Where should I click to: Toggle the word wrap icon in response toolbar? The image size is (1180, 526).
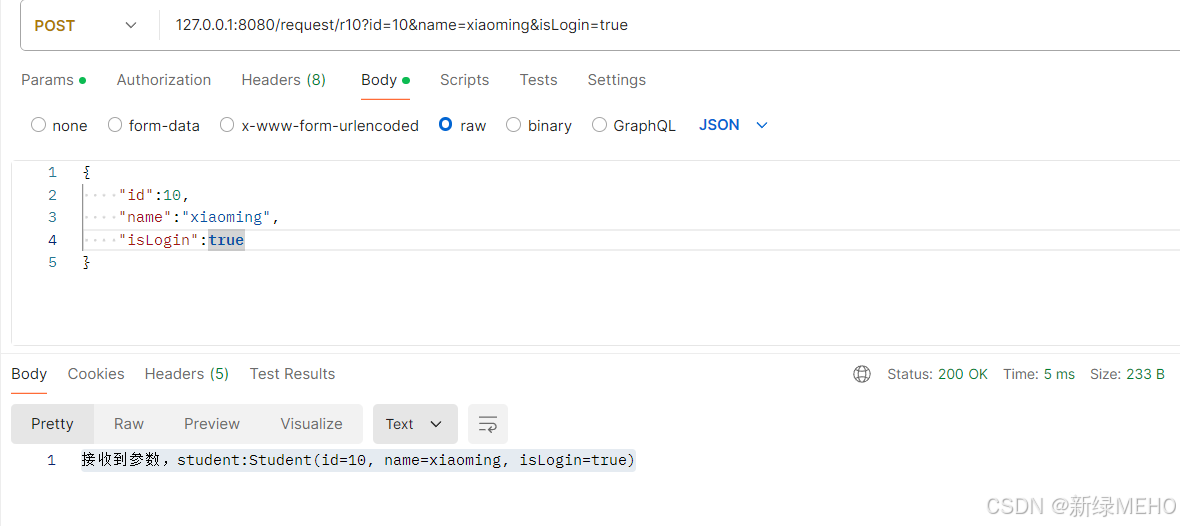click(488, 424)
